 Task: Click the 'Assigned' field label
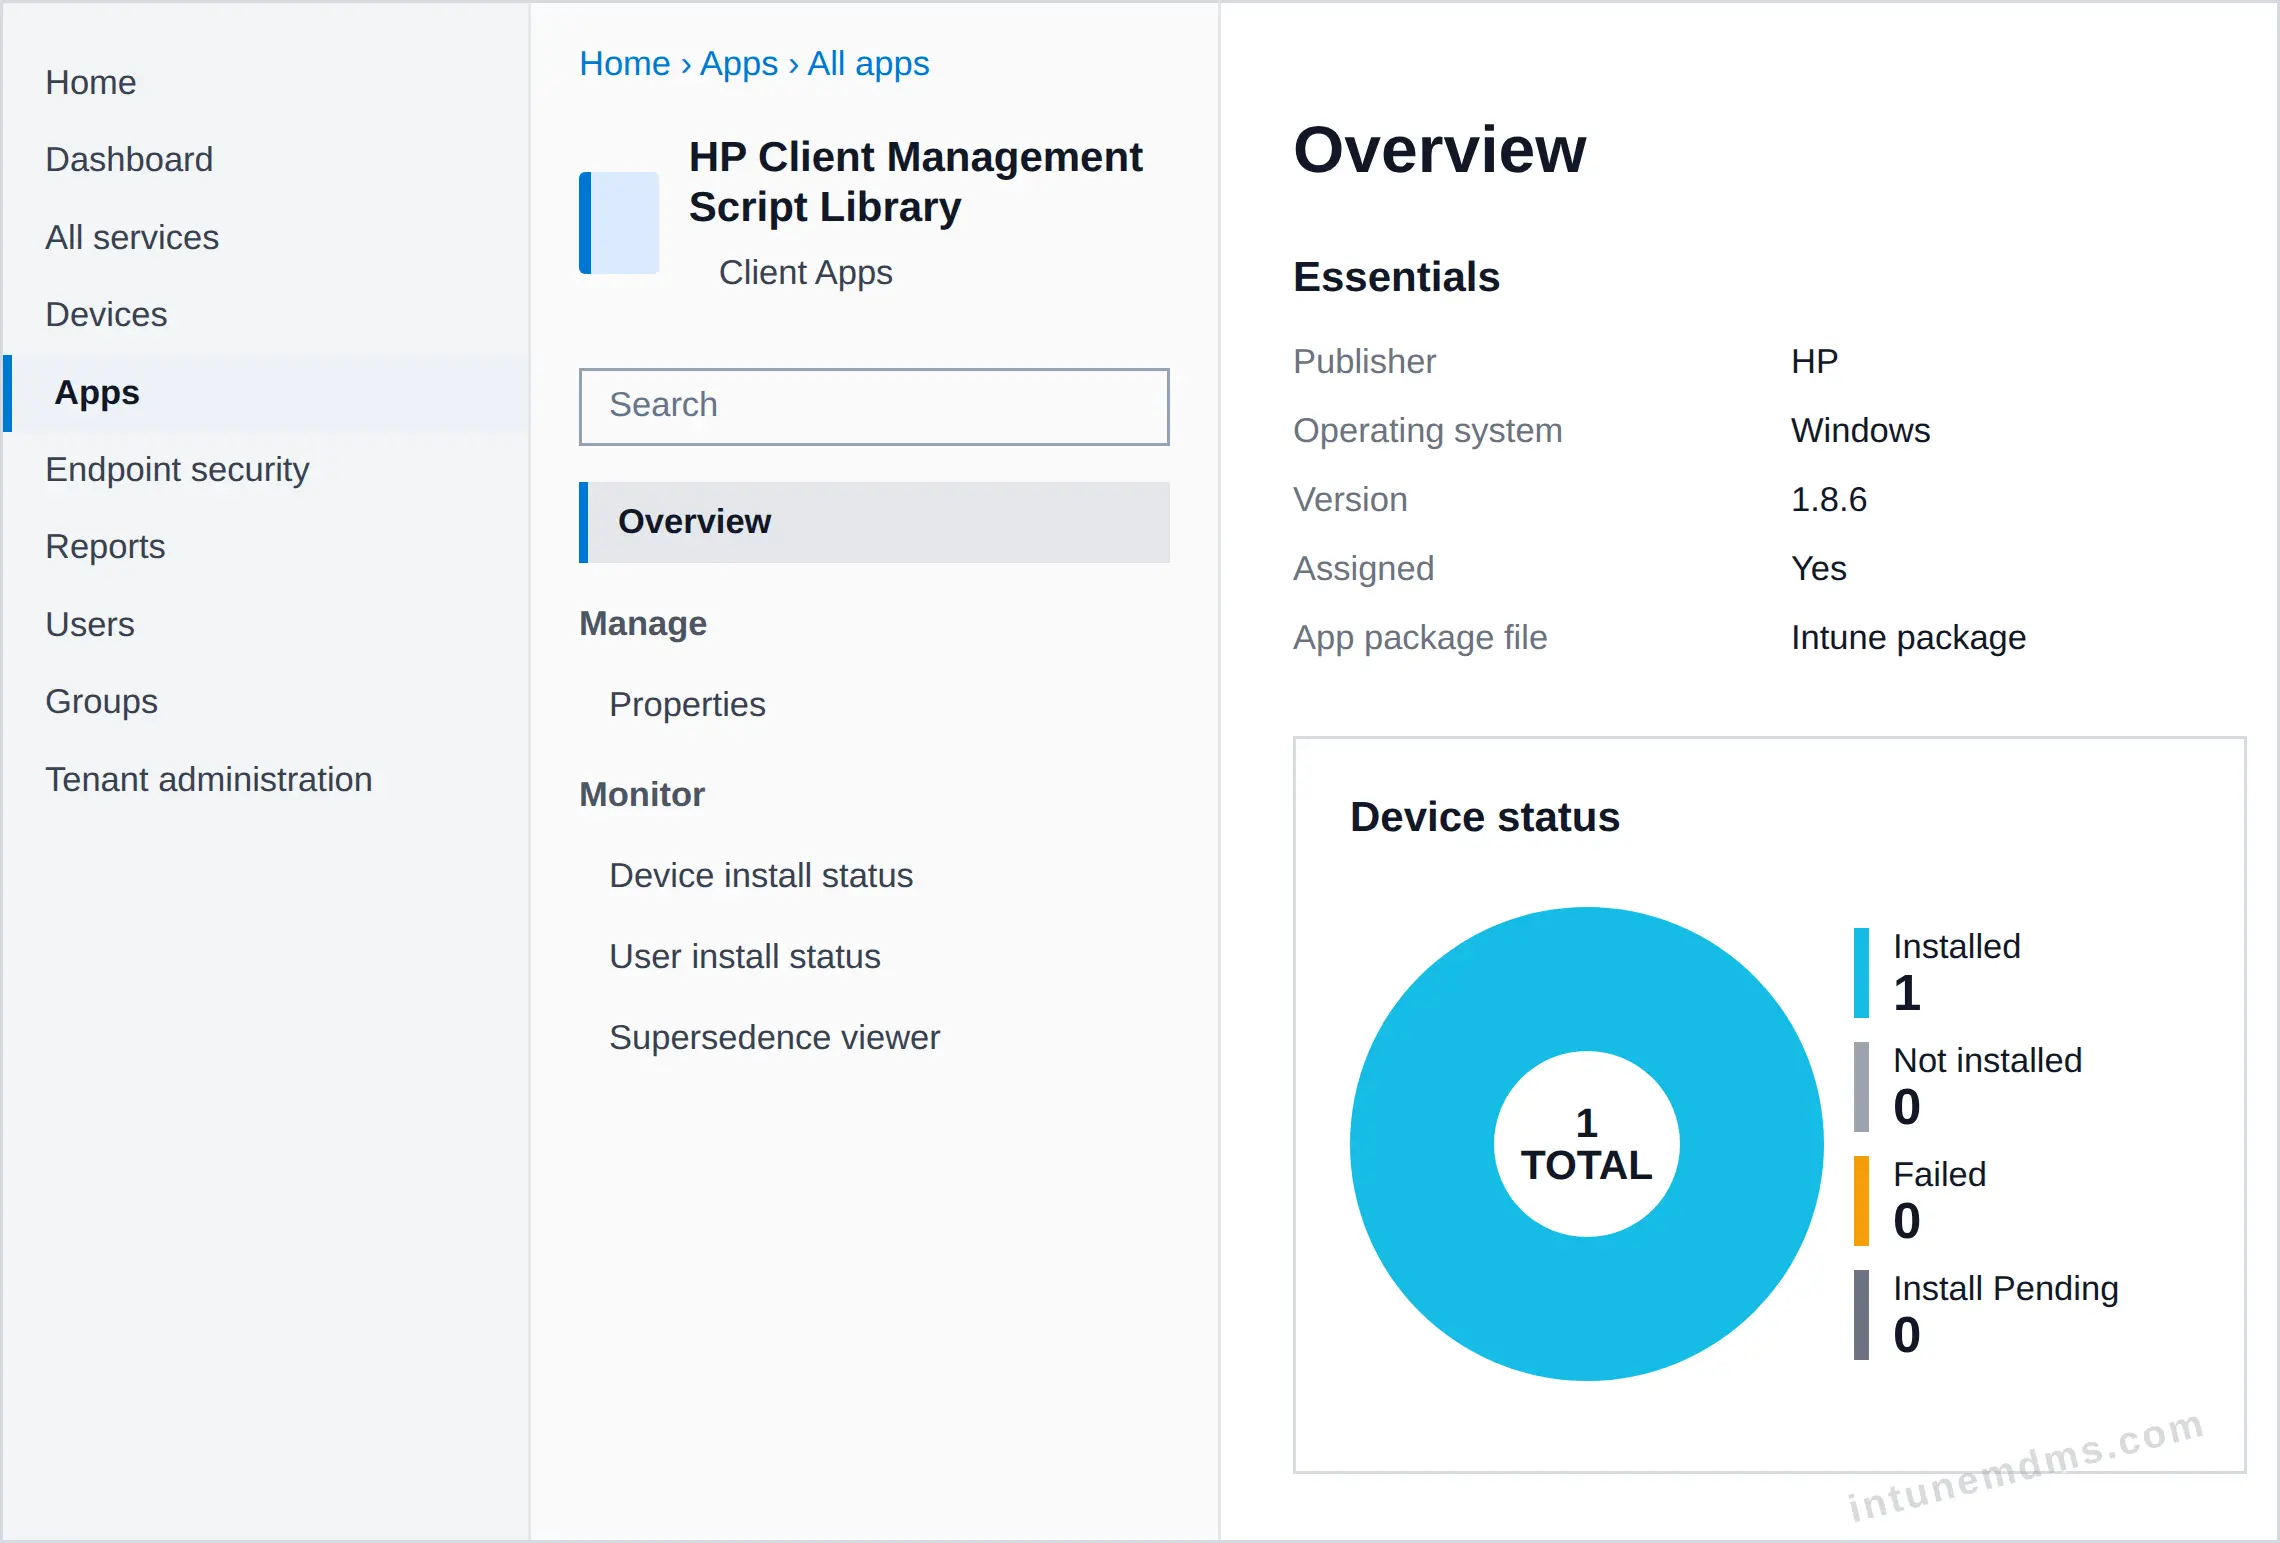[x=1364, y=568]
